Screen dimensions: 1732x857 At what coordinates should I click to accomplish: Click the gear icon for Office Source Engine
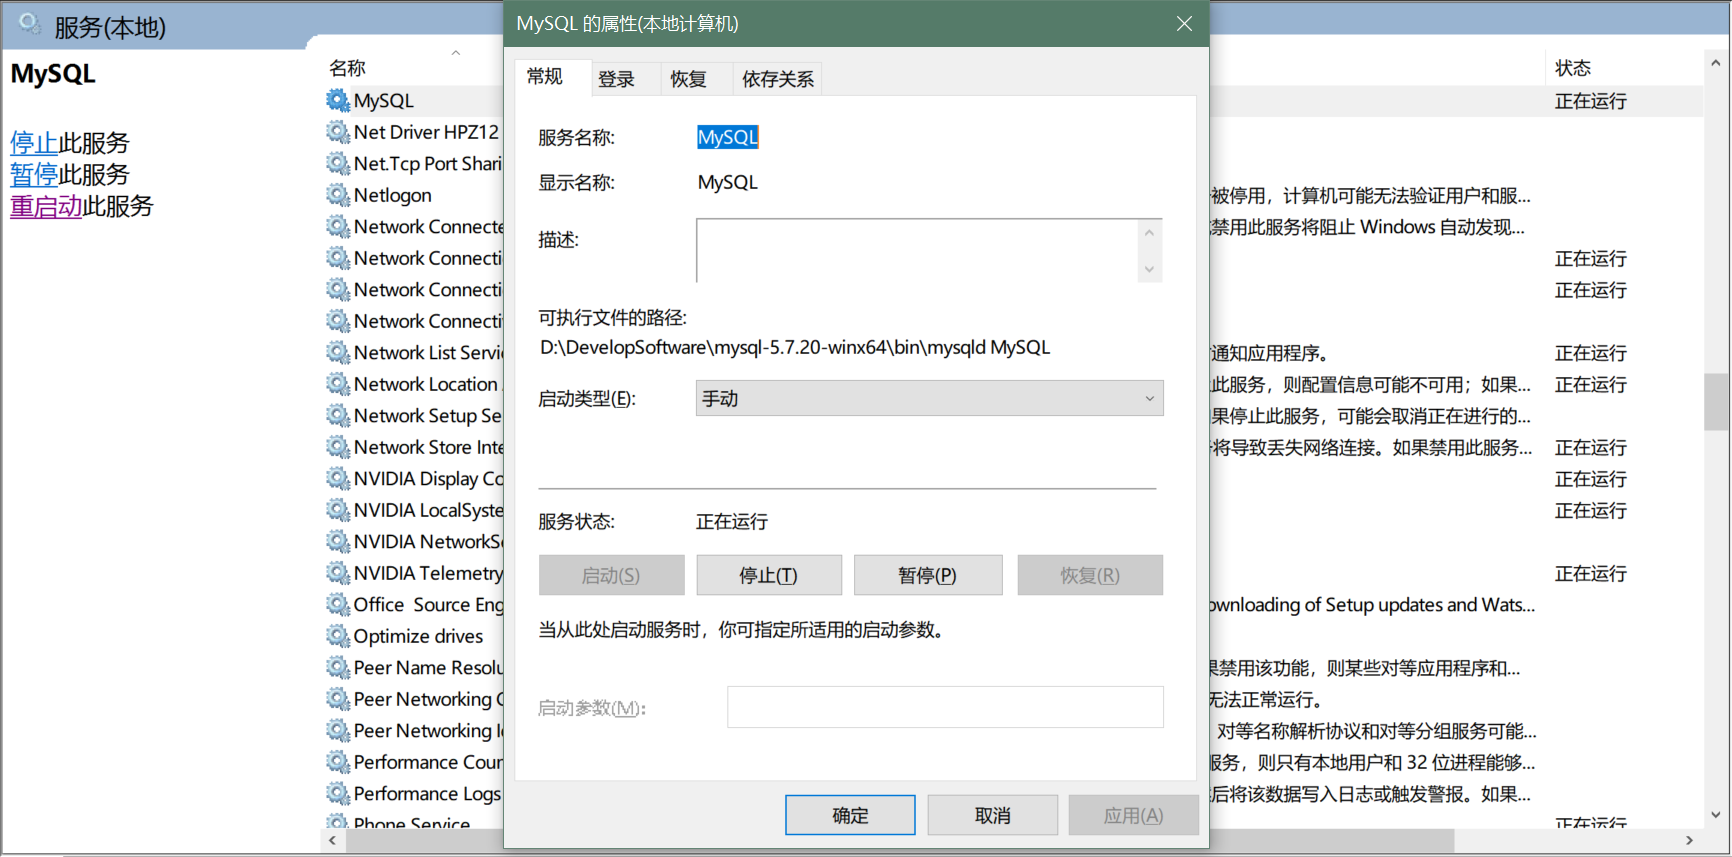pyautogui.click(x=338, y=604)
